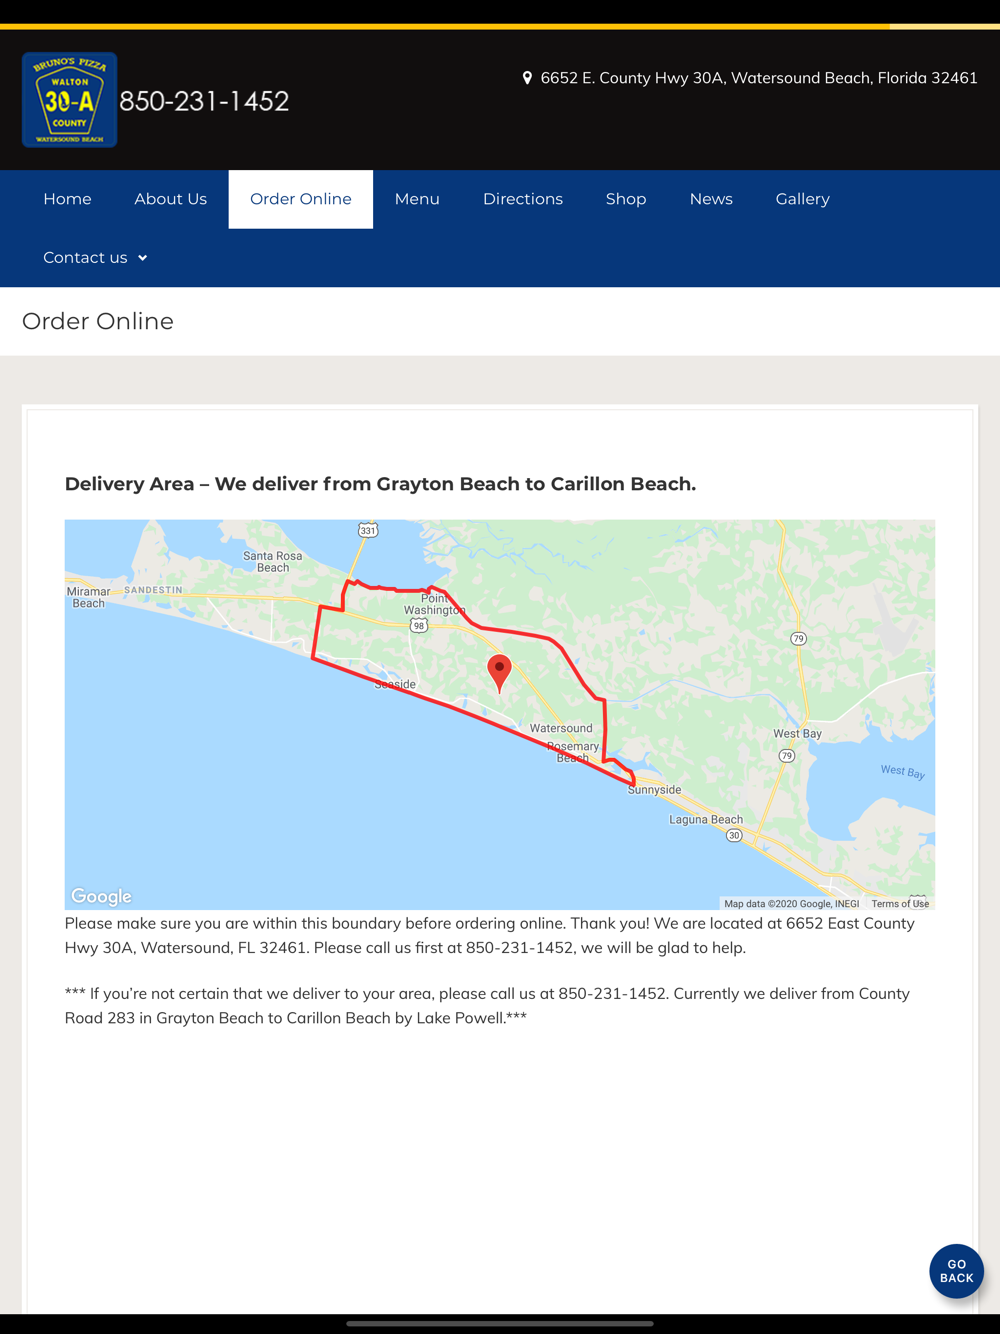Call the 850-231-1452 header phone number
1000x1334 pixels.
tap(204, 101)
